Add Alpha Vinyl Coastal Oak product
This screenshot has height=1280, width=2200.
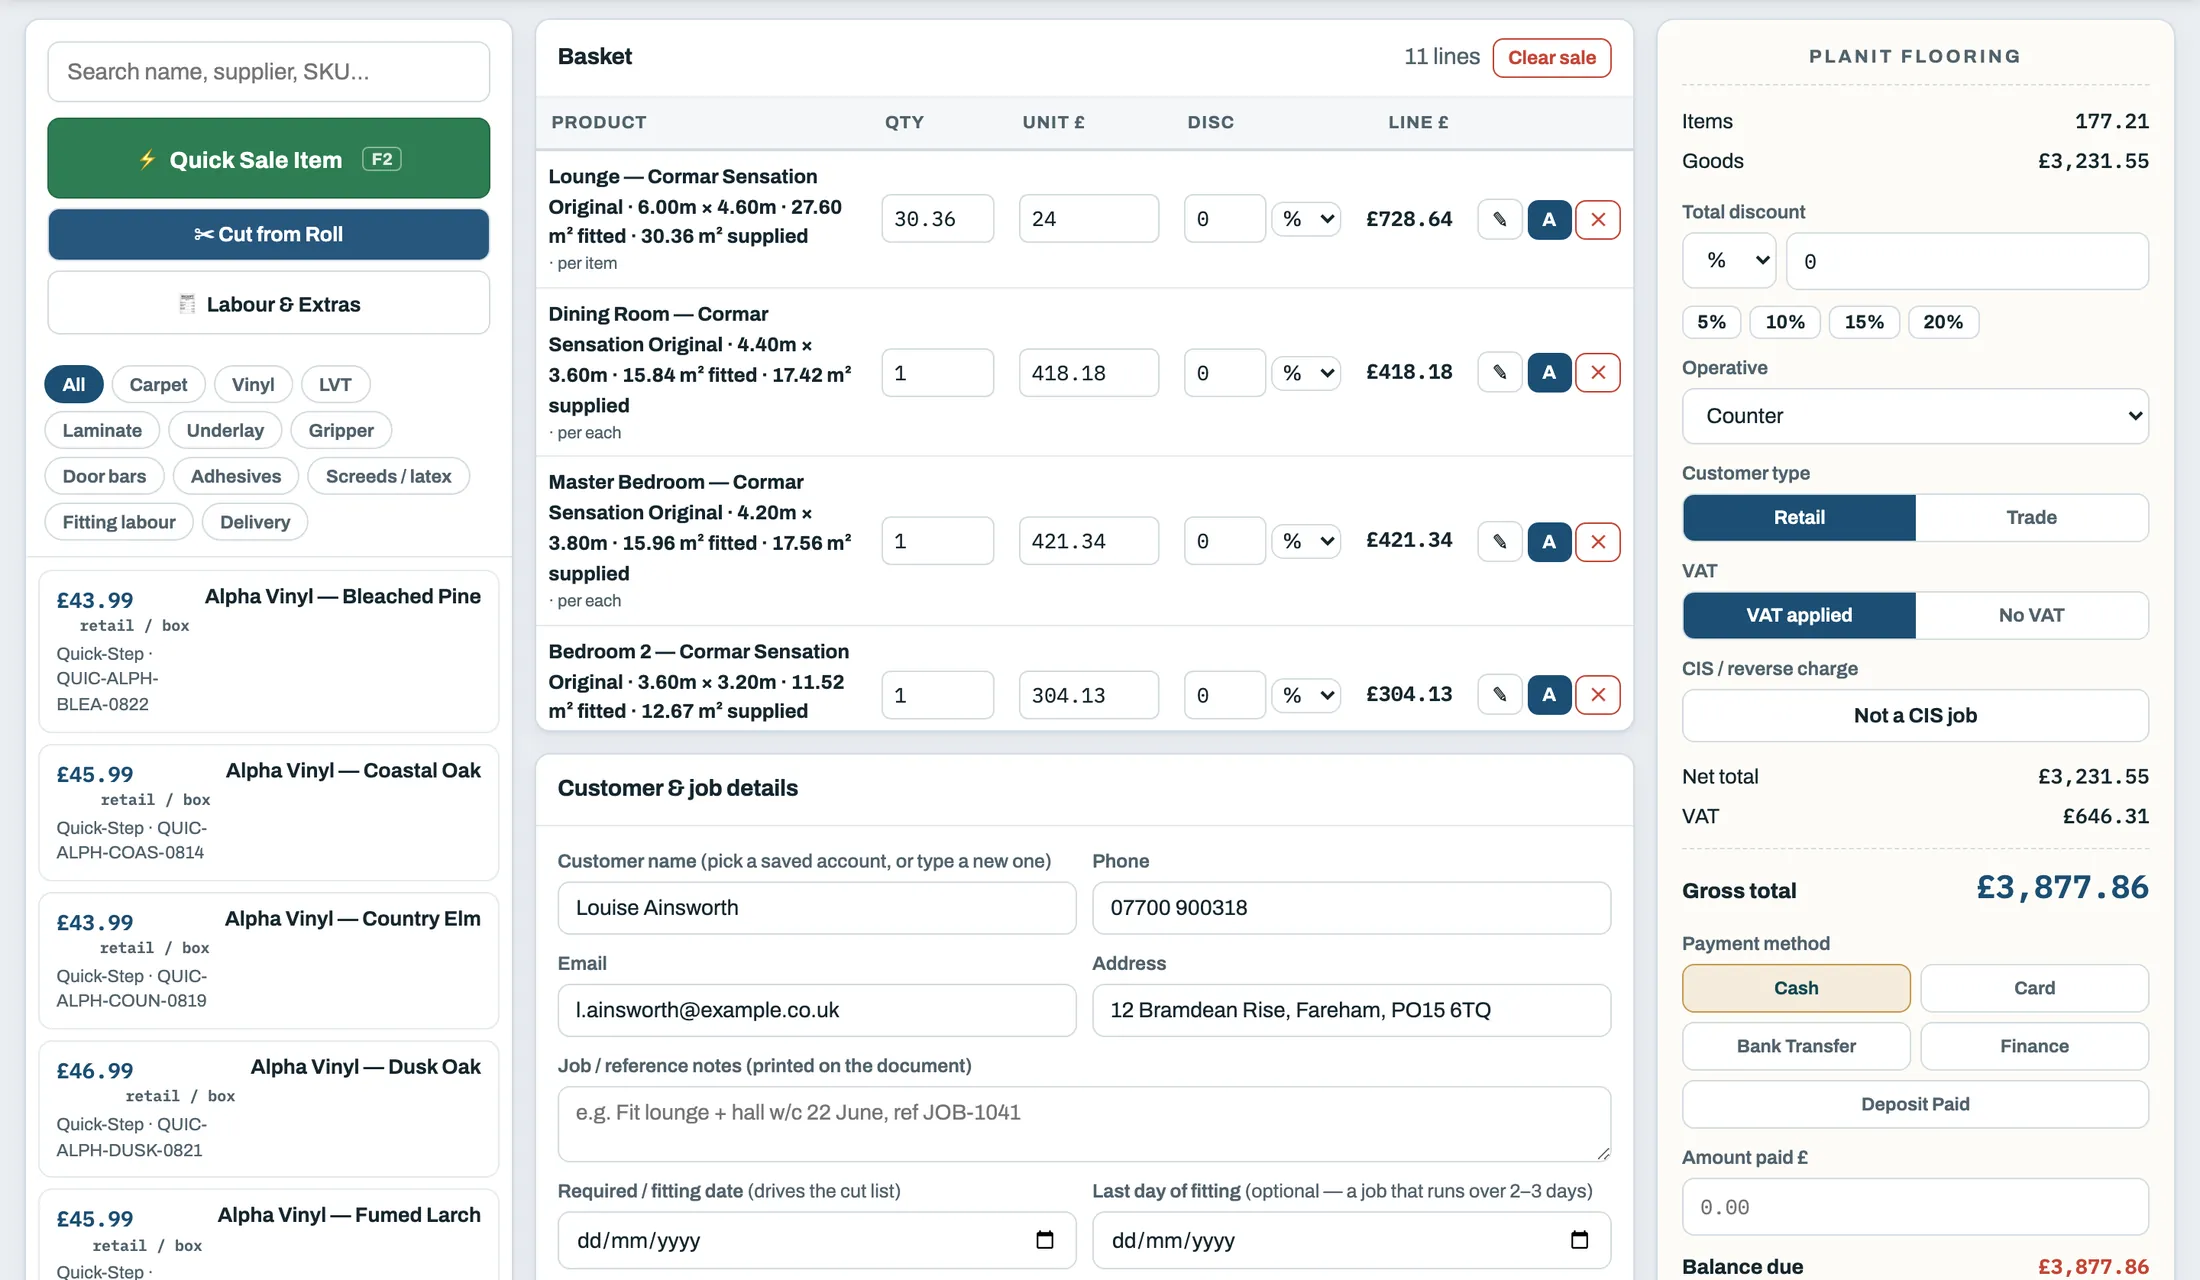click(x=269, y=812)
